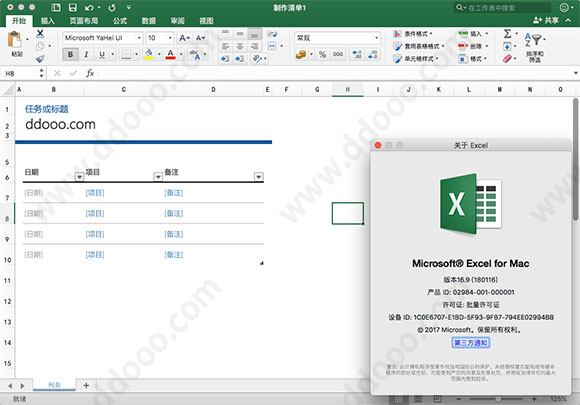Align text to top of cell
The width and height of the screenshot is (580, 405).
pos(225,34)
